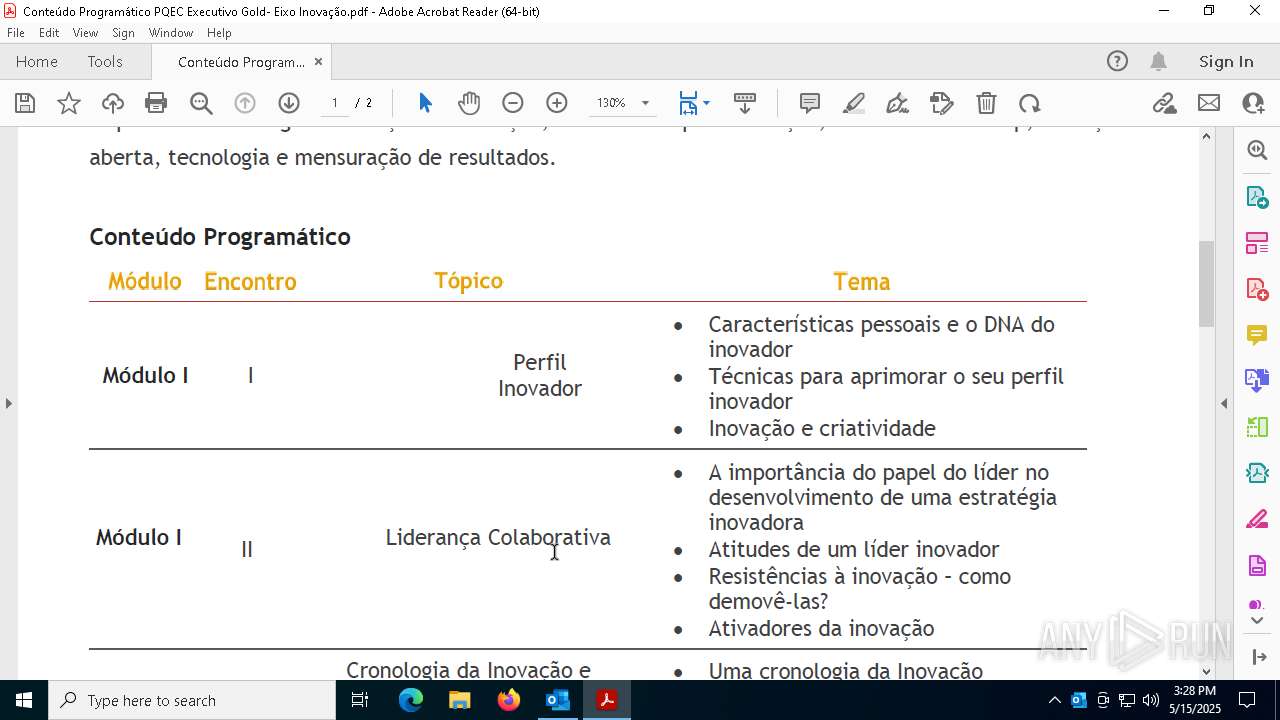Open Firefox from the taskbar
Viewport: 1280px width, 720px height.
tap(509, 700)
